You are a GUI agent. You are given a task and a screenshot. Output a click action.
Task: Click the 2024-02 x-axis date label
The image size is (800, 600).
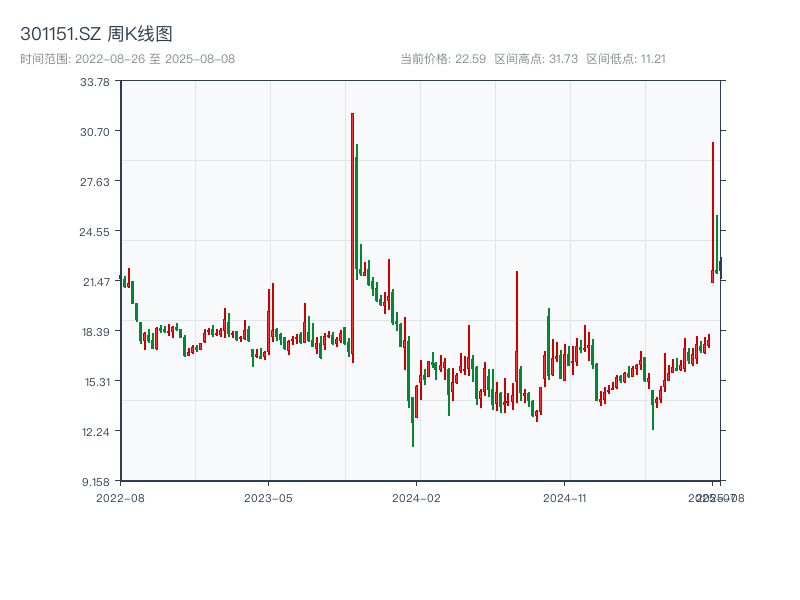pos(417,497)
